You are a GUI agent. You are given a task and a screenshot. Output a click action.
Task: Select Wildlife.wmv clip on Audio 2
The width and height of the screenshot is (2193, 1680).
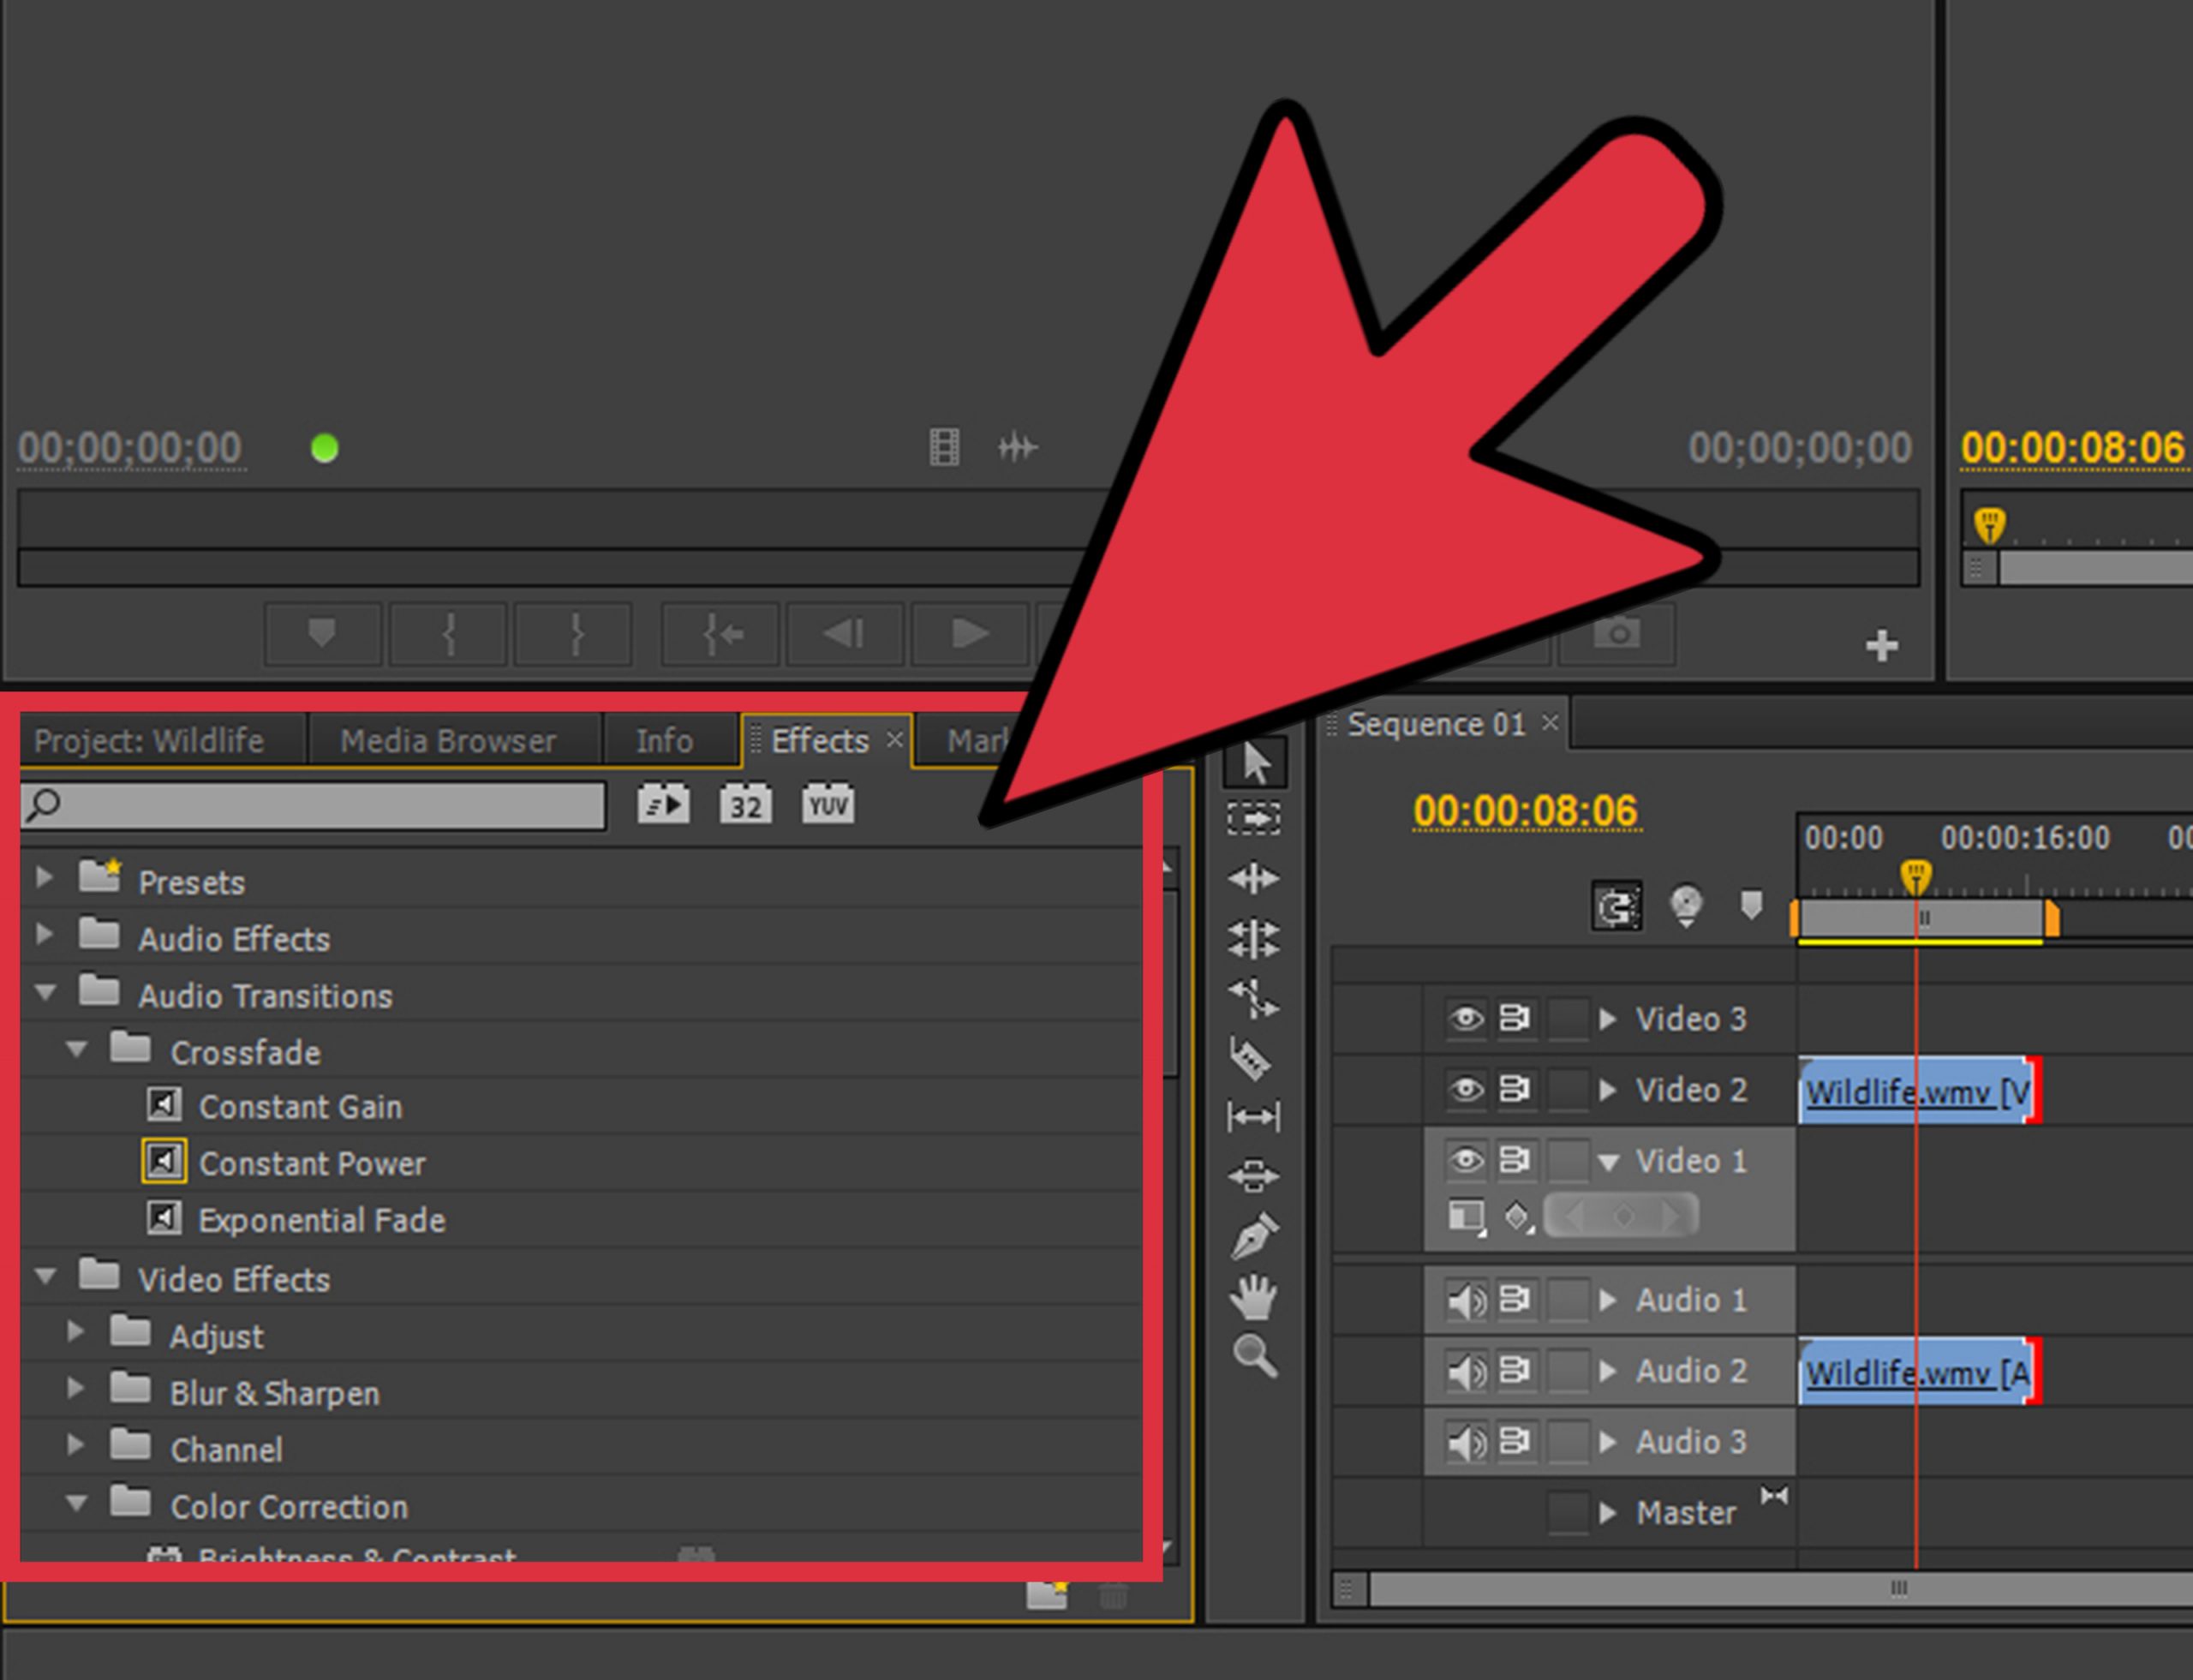1918,1372
